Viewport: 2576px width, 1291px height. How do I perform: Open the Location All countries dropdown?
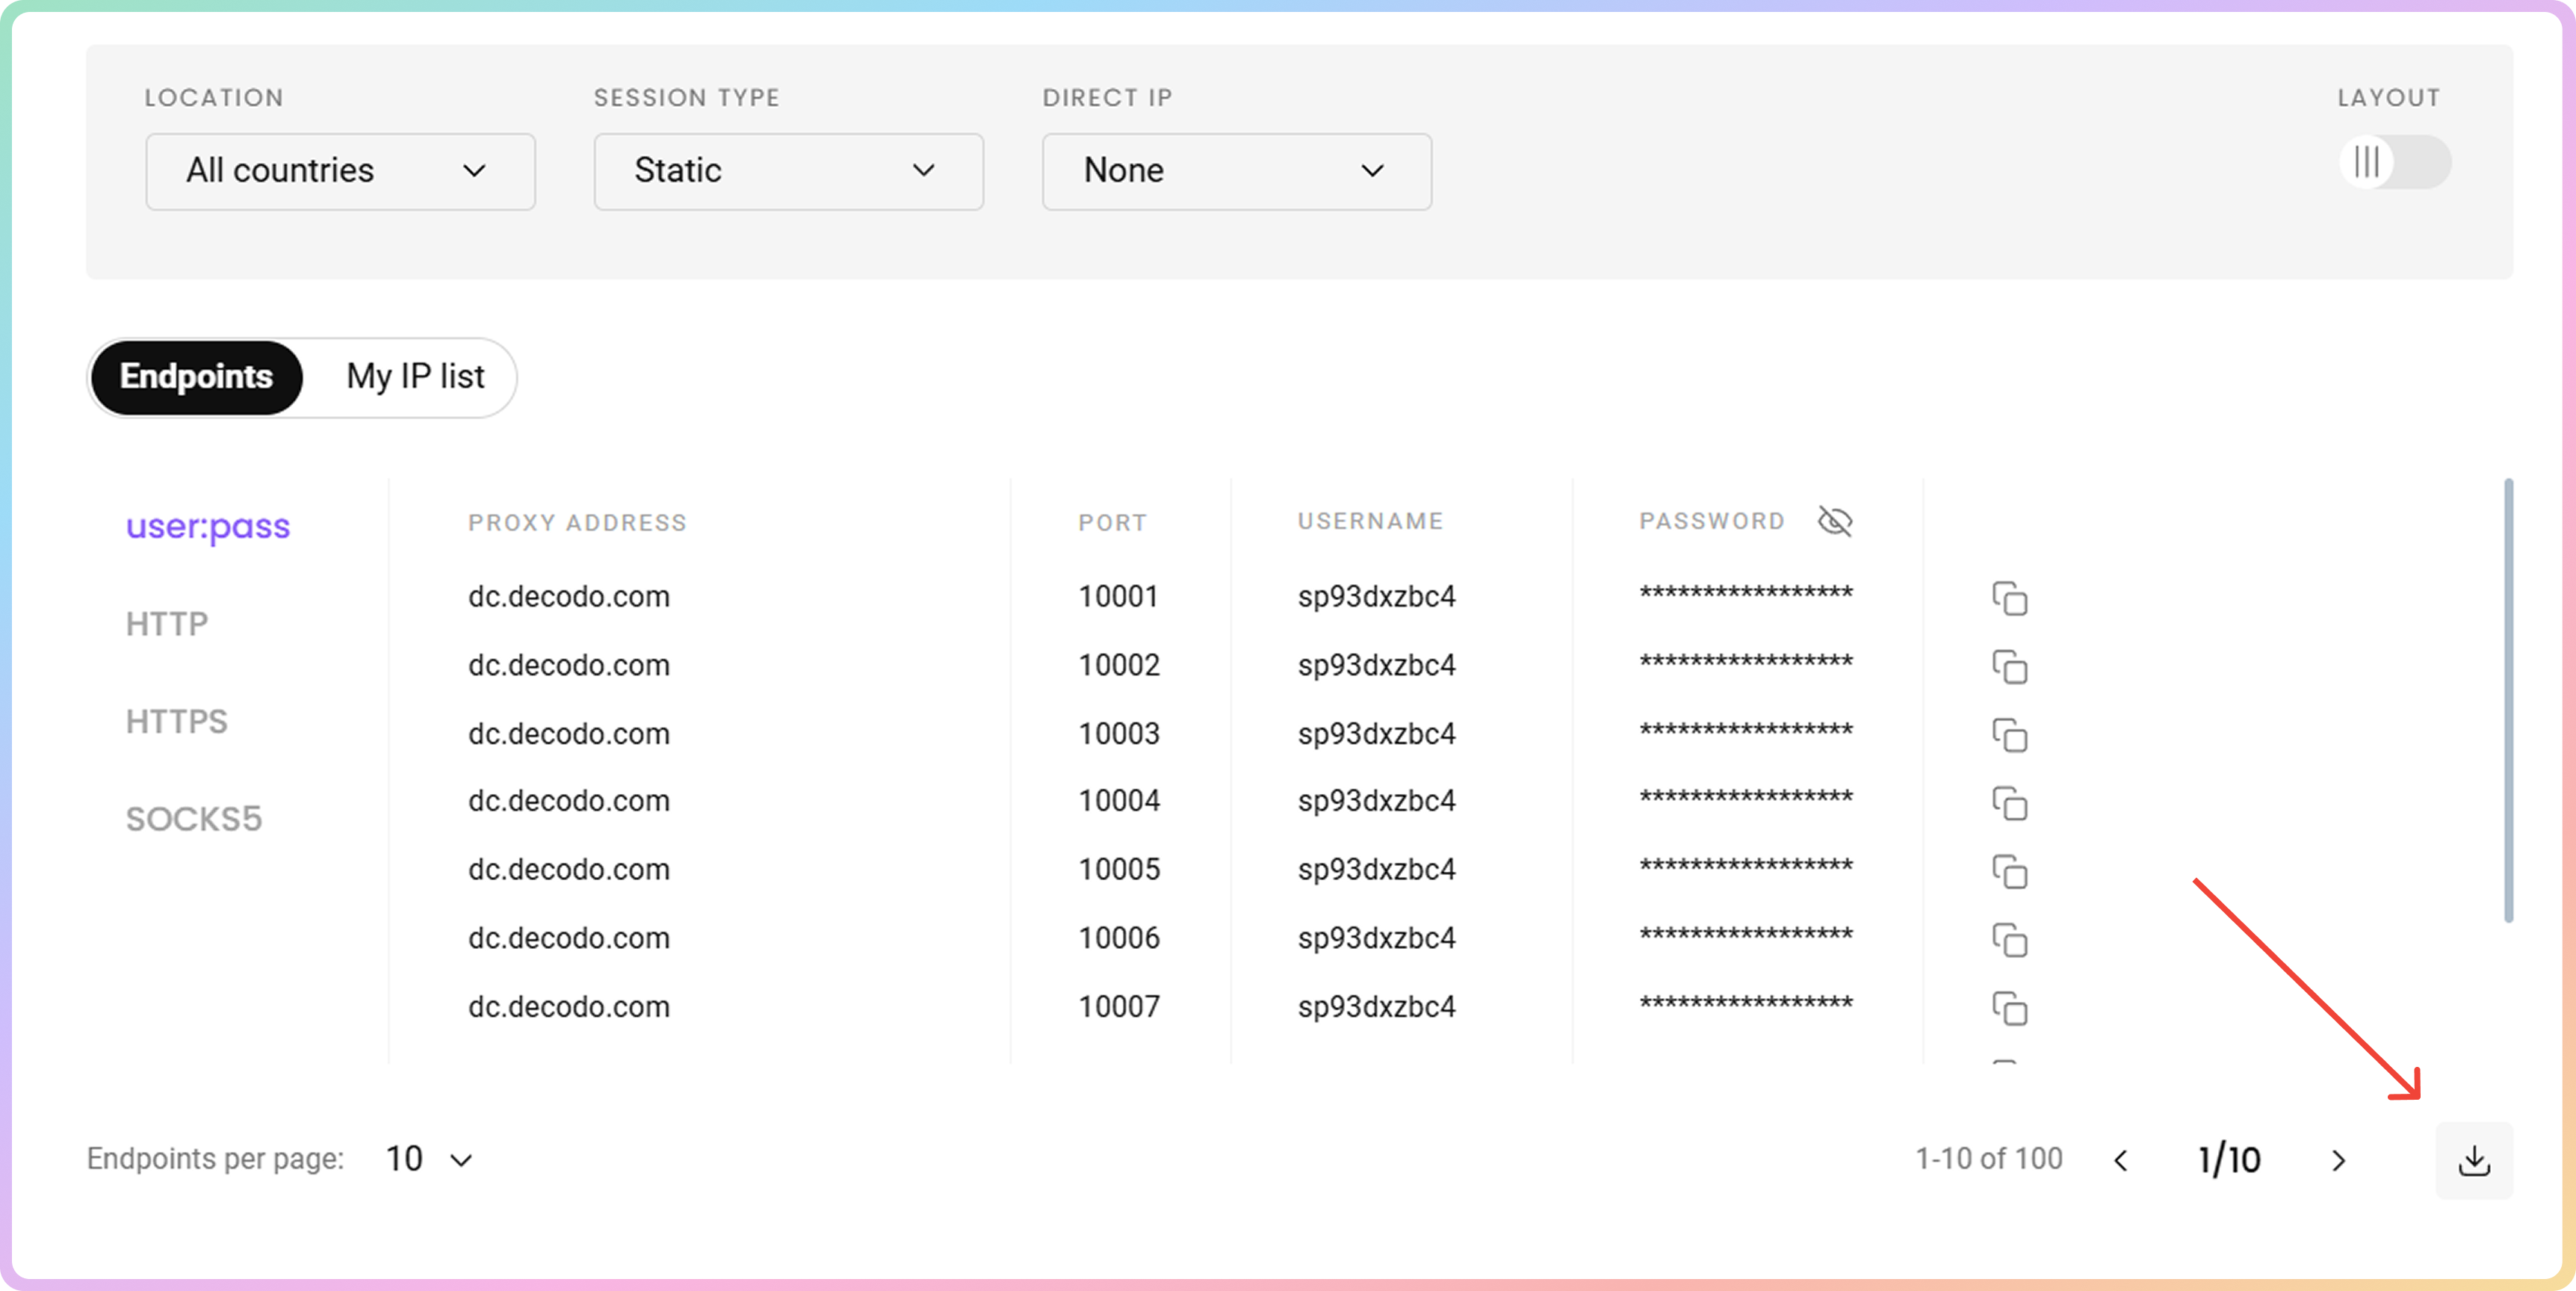click(340, 171)
